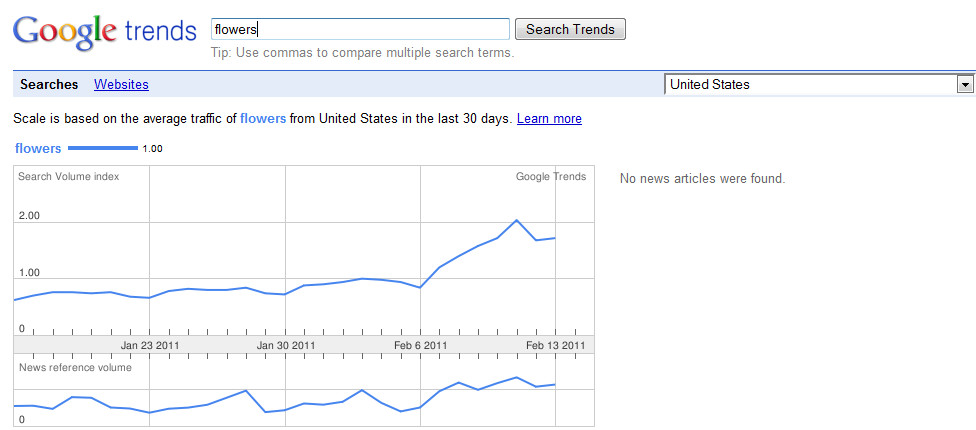Click the Search Trends button
The height and width of the screenshot is (430, 976).
(570, 29)
